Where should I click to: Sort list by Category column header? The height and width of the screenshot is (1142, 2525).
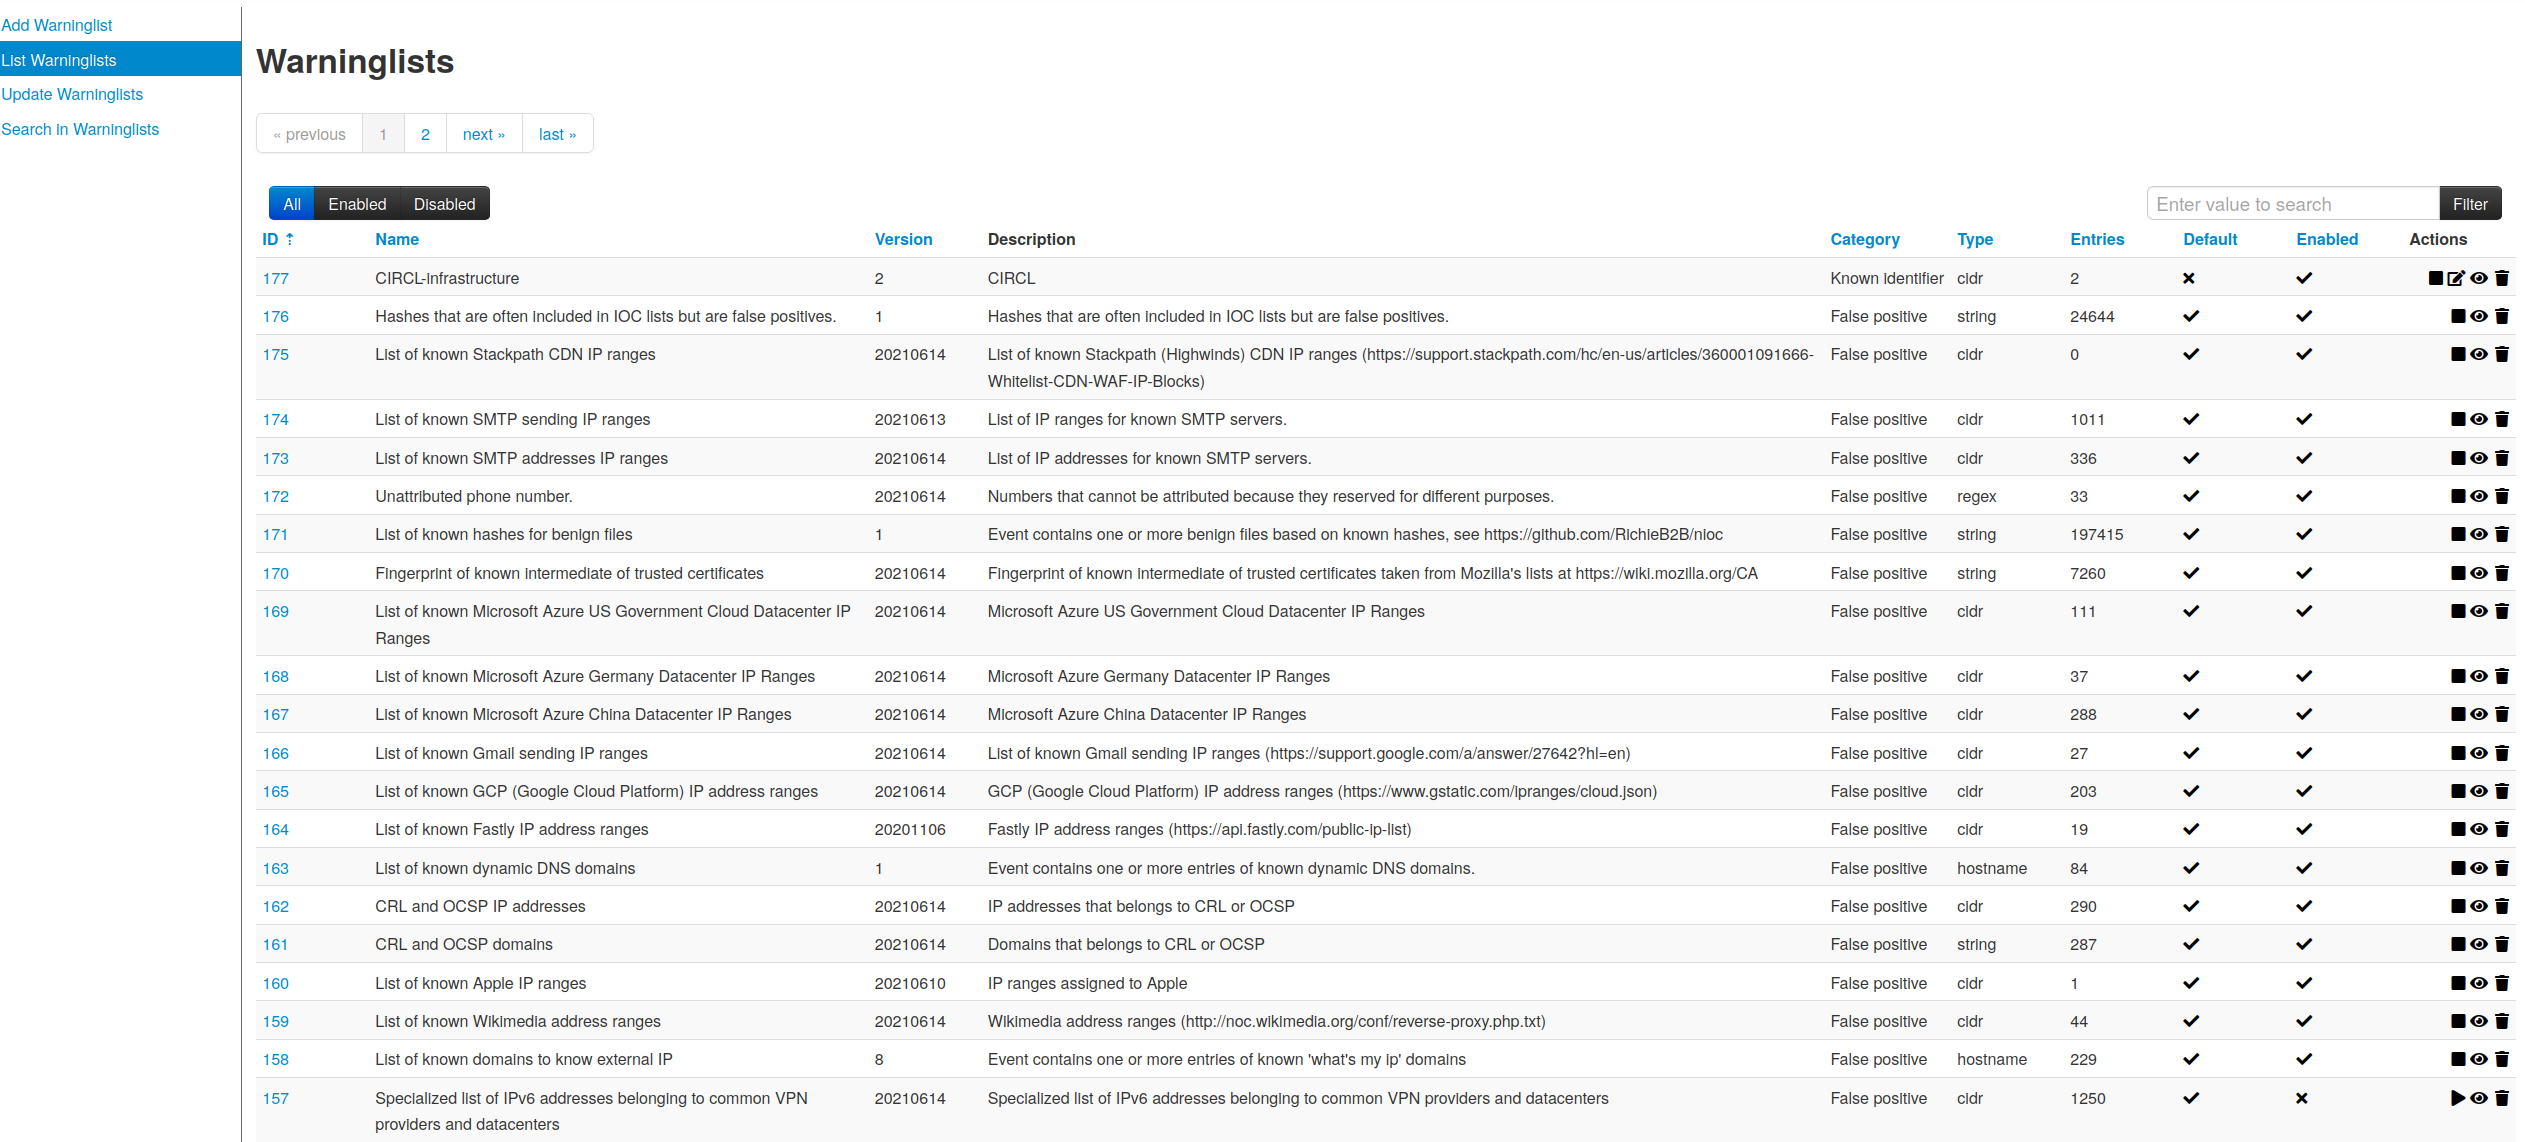[1864, 240]
